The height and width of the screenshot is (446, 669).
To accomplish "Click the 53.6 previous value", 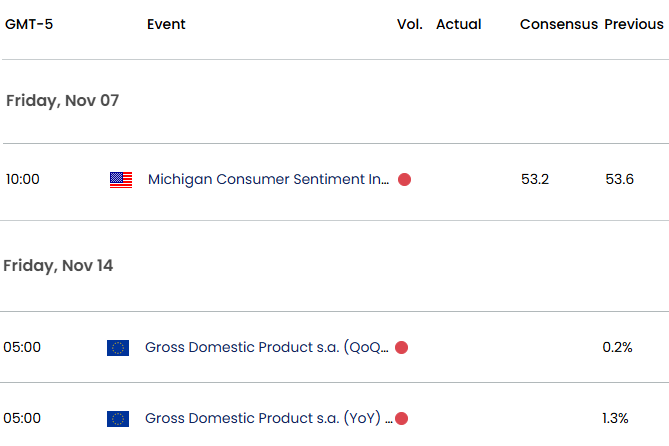I will coord(619,180).
